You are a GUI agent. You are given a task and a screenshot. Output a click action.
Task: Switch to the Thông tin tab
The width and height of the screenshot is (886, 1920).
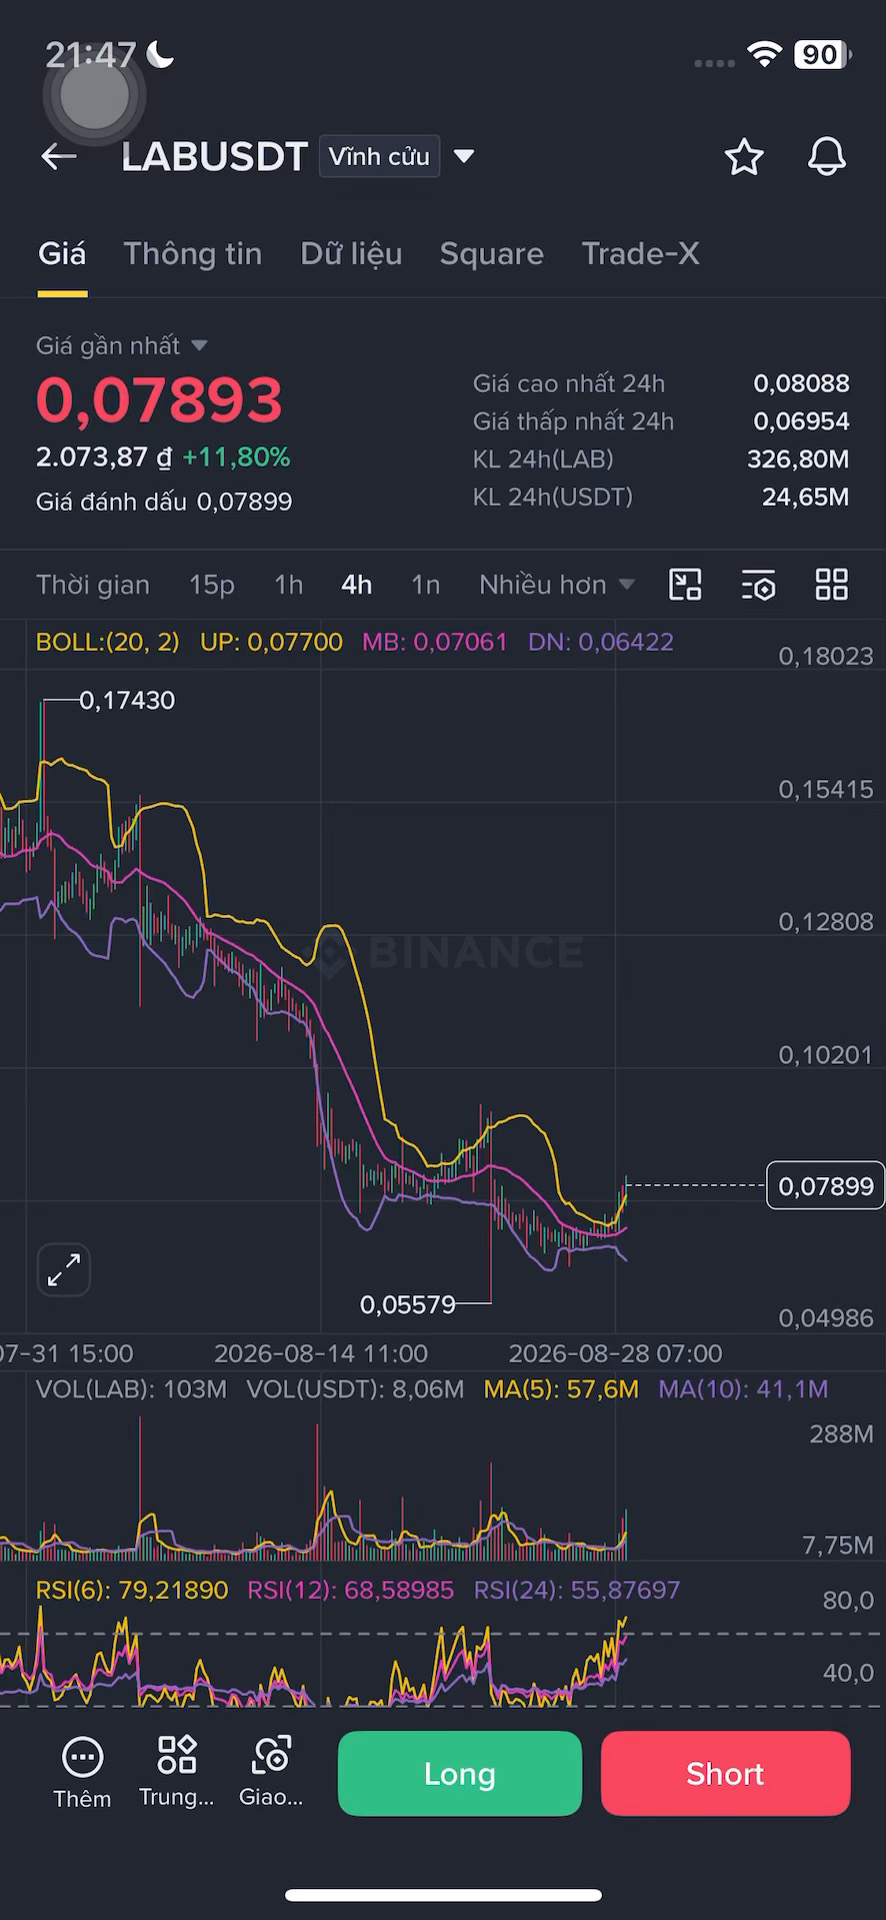[x=193, y=254]
